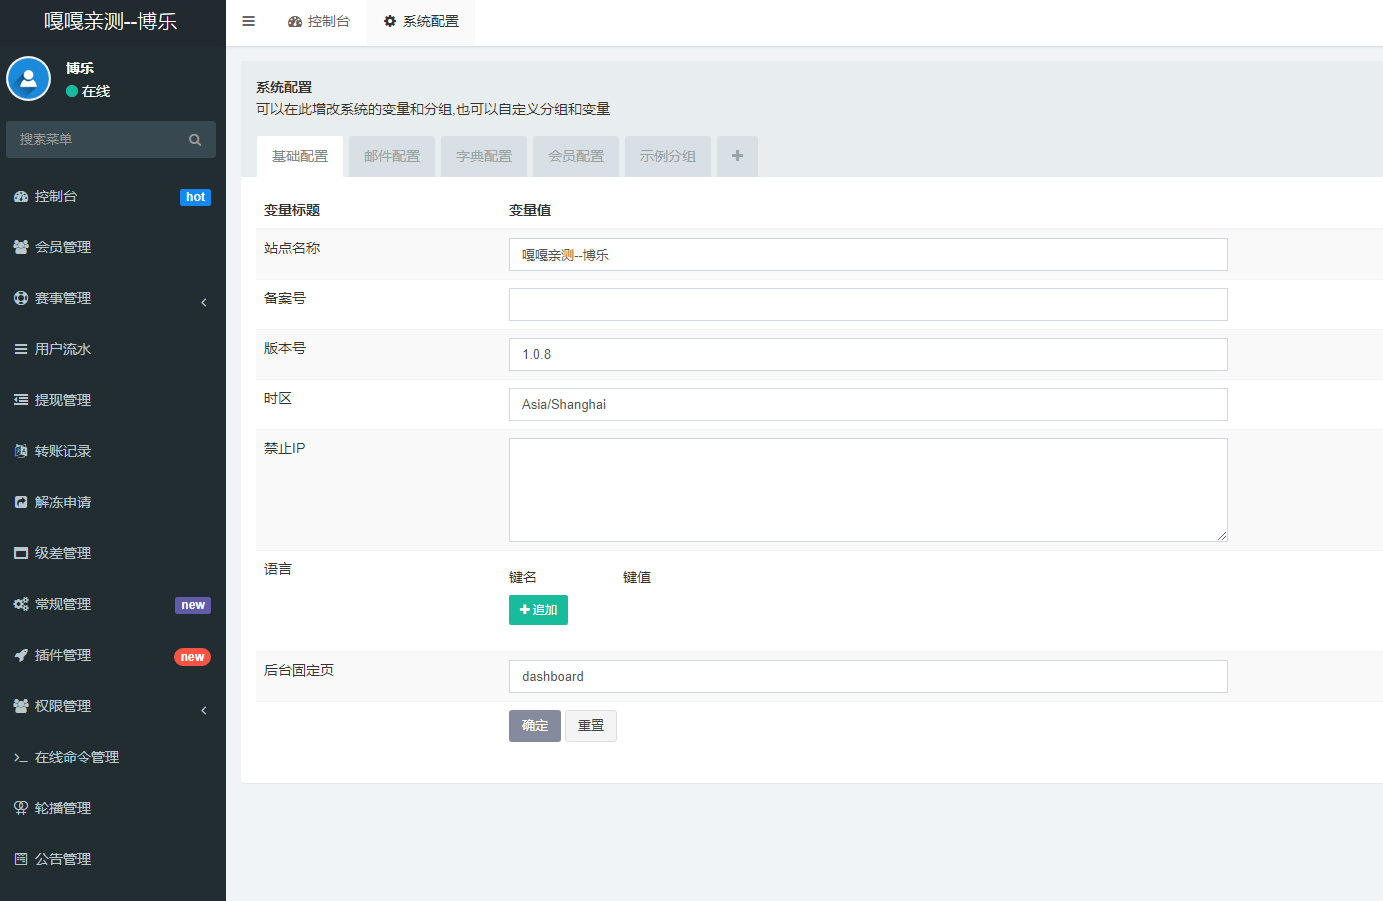Focus the 备案号 input field
Image resolution: width=1383 pixels, height=901 pixels.
pos(868,305)
